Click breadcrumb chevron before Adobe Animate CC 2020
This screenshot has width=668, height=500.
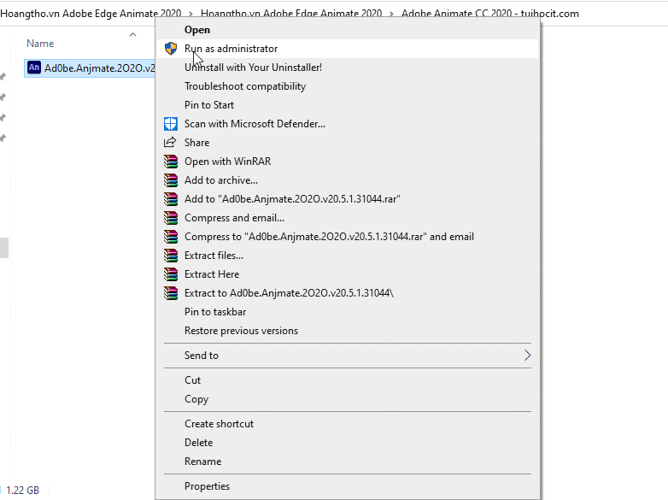pyautogui.click(x=392, y=14)
